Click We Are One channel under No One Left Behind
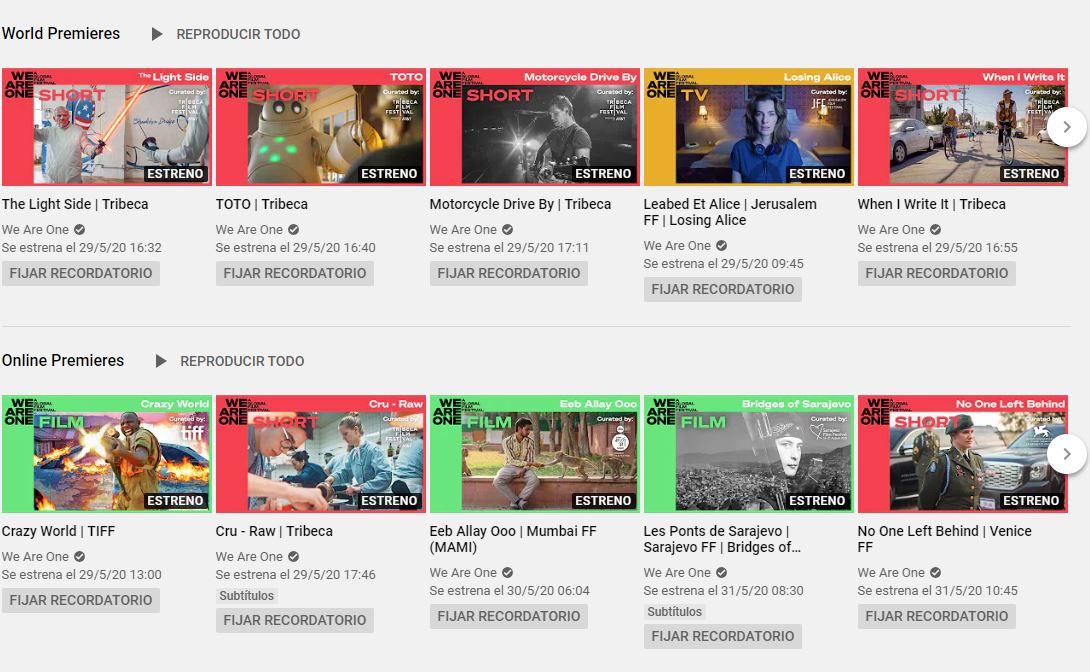Image resolution: width=1090 pixels, height=672 pixels. [x=892, y=573]
